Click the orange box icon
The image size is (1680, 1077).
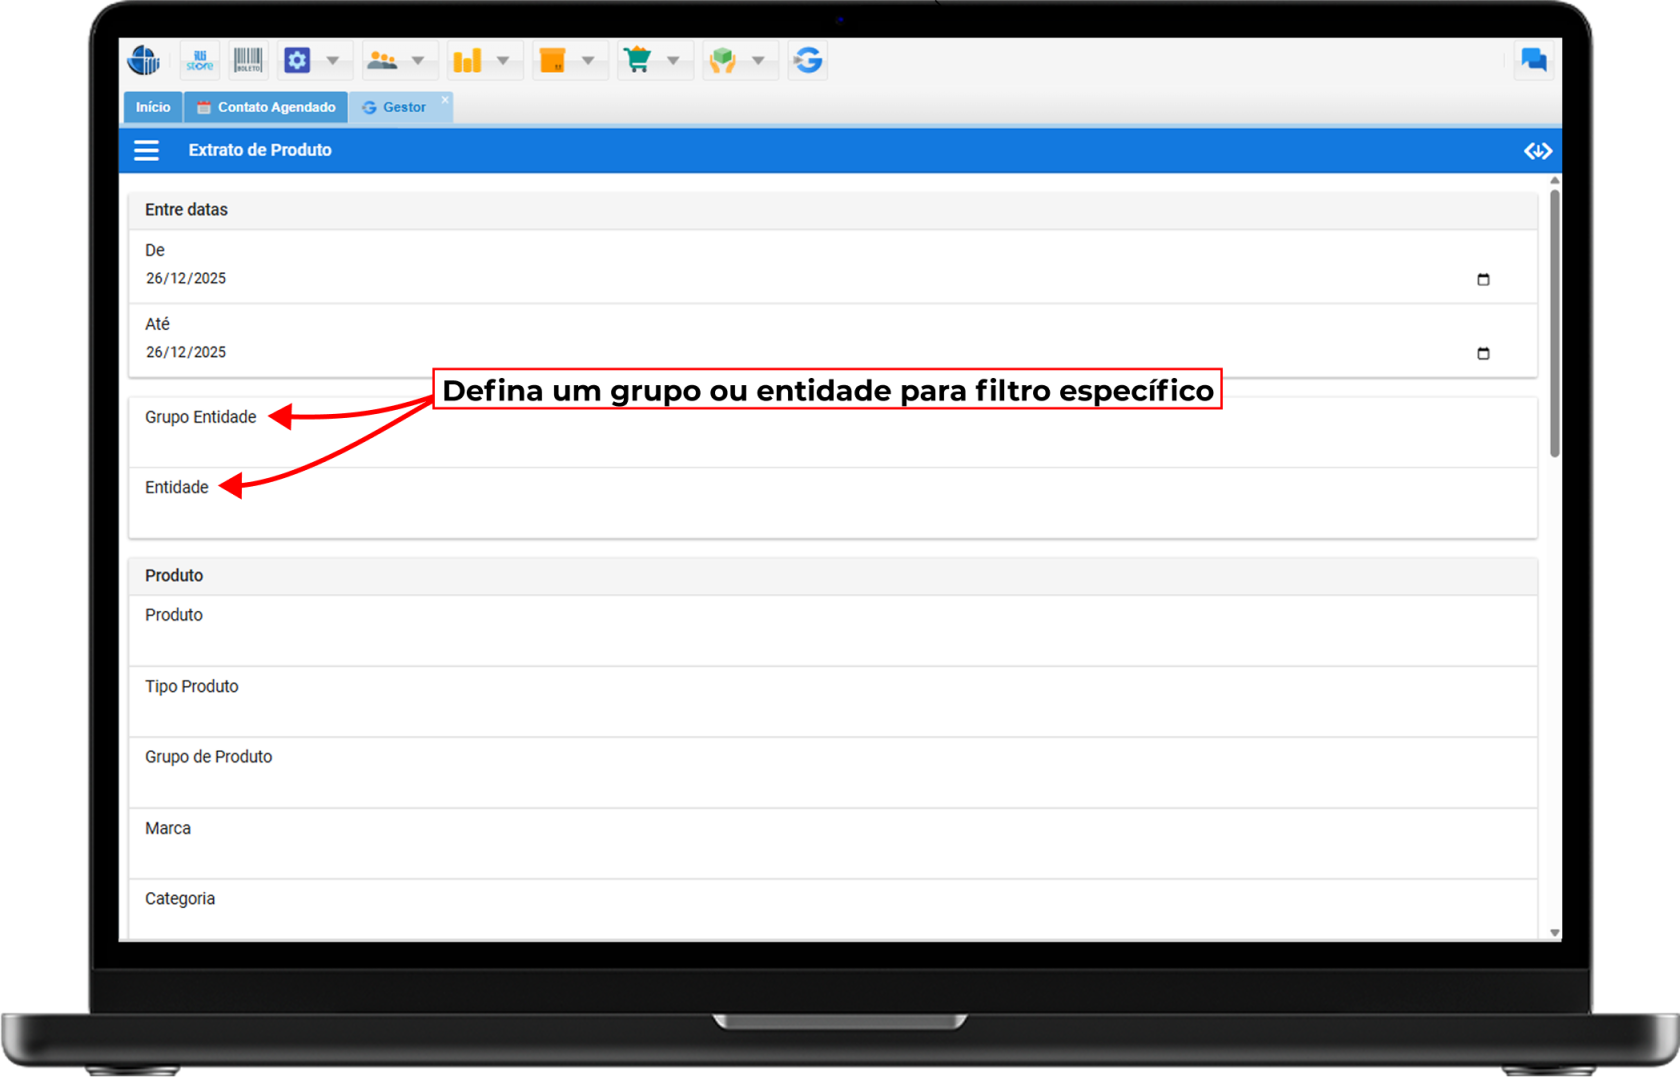552,61
